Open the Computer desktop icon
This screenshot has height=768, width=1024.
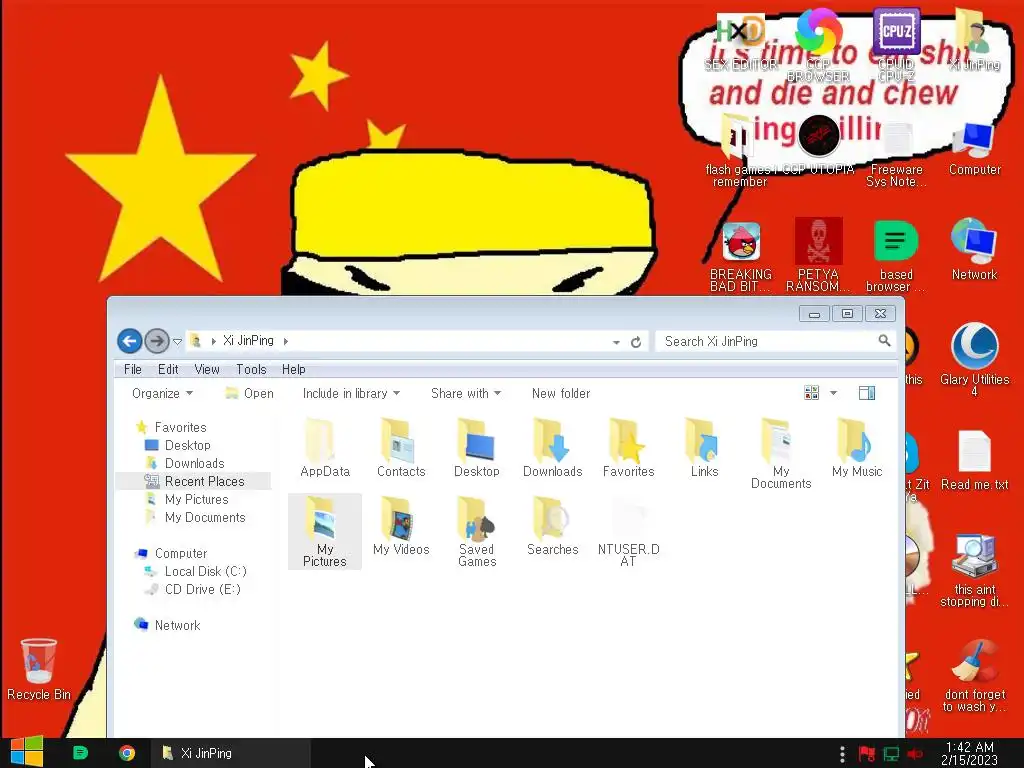point(974,149)
